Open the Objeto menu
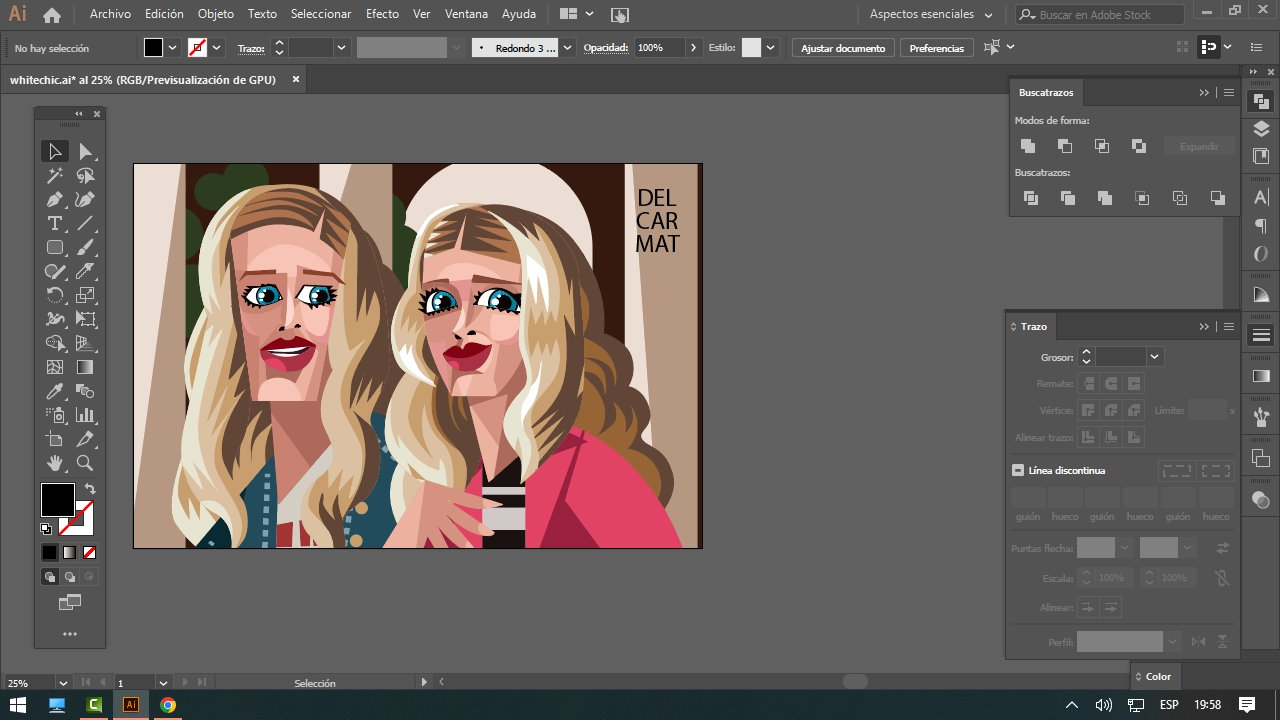 point(216,14)
